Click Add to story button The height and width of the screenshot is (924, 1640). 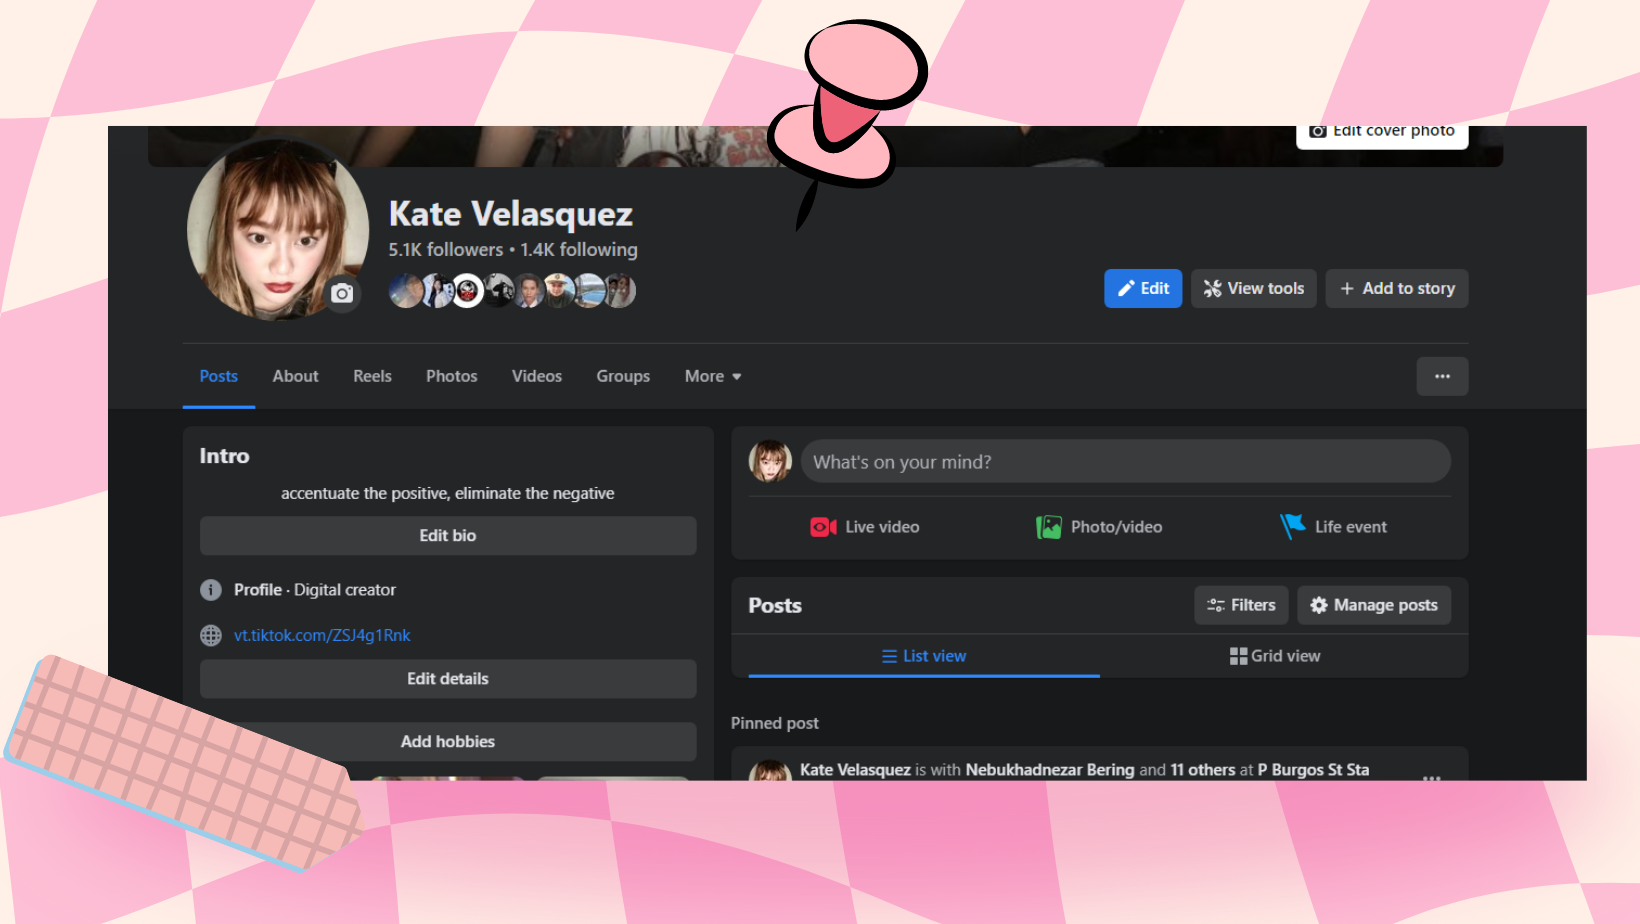point(1397,288)
